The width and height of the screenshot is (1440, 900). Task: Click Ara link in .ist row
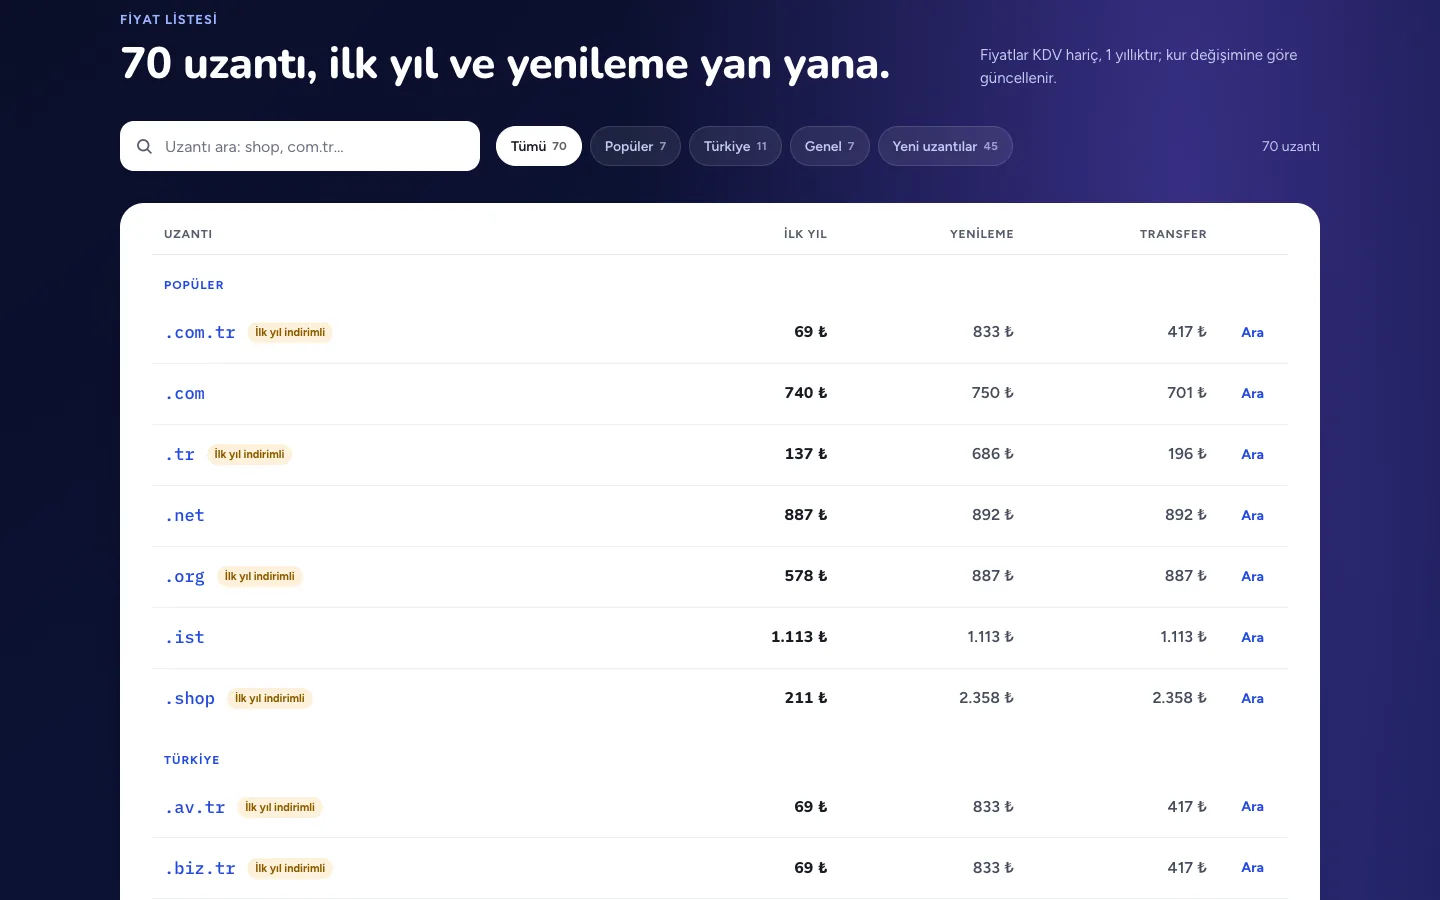pyautogui.click(x=1252, y=637)
